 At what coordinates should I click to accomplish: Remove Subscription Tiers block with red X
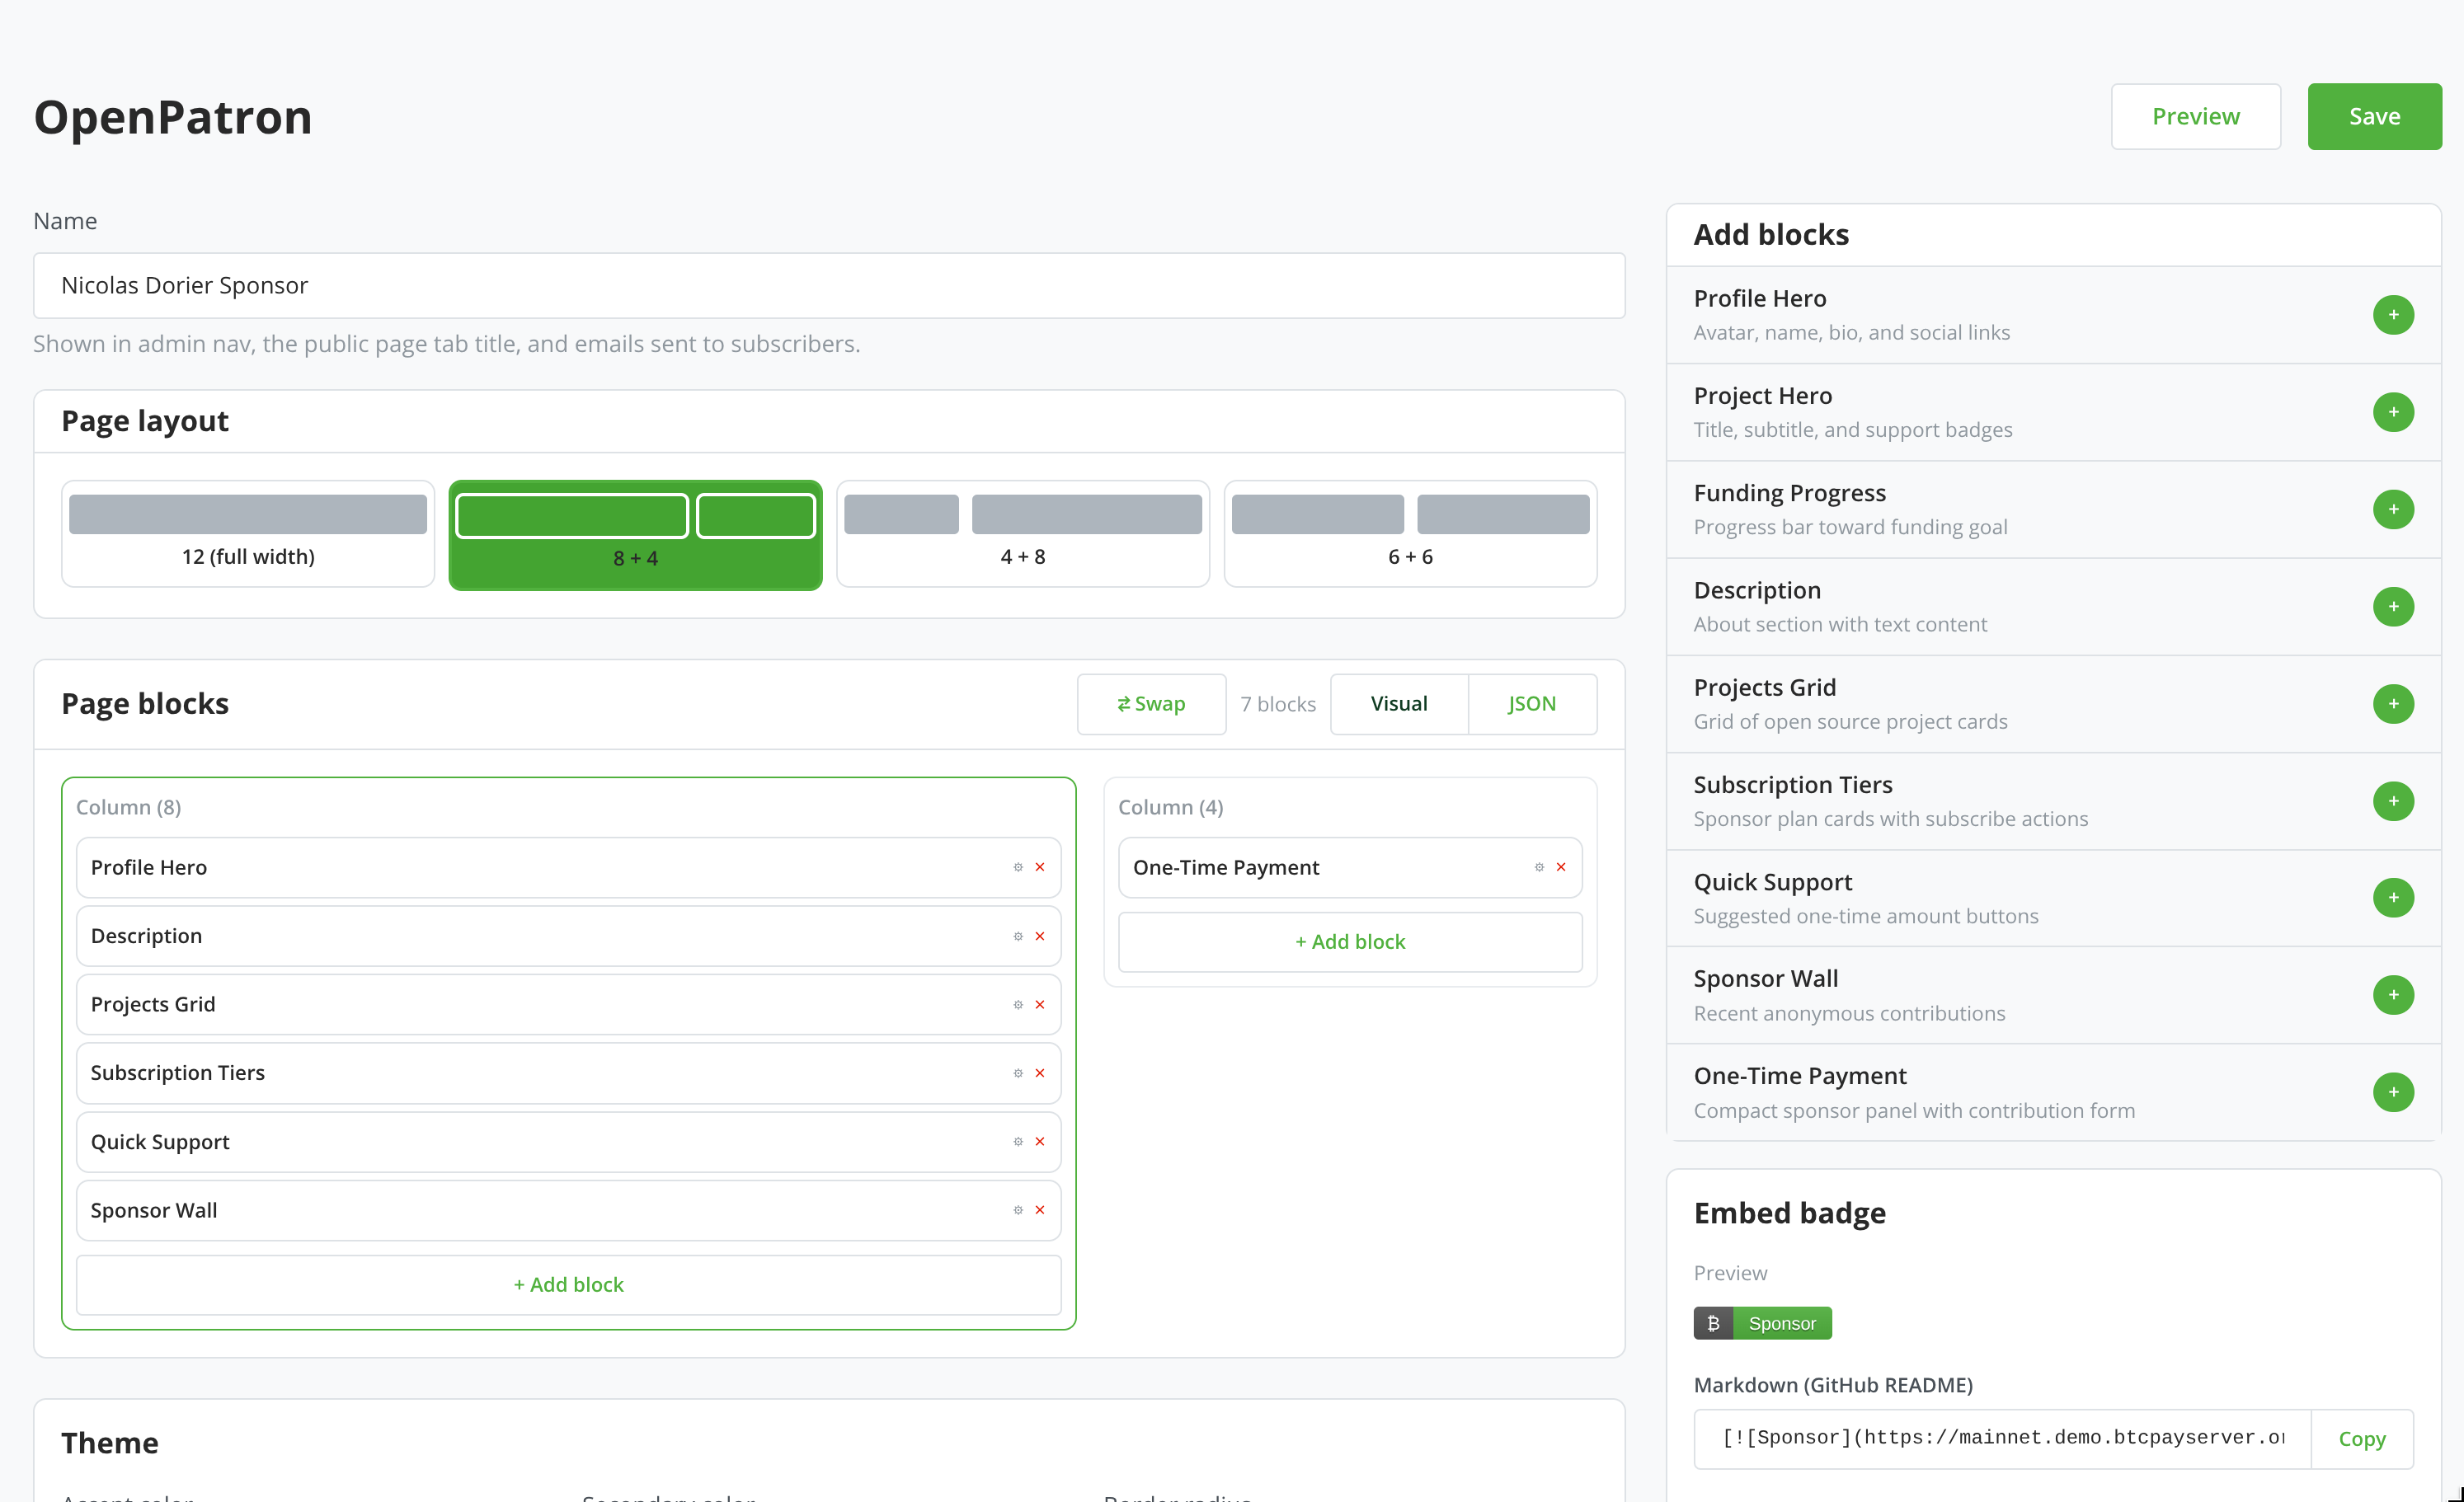(1040, 1073)
